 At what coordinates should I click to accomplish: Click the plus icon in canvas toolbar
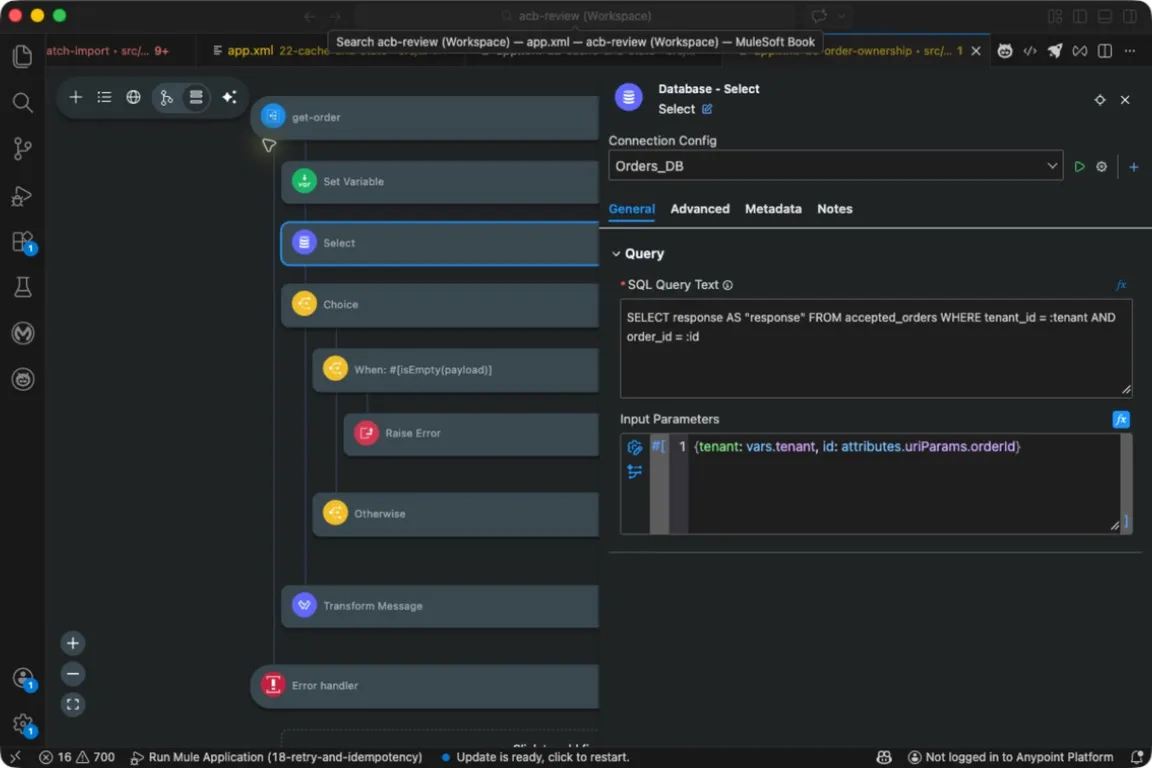click(x=75, y=97)
